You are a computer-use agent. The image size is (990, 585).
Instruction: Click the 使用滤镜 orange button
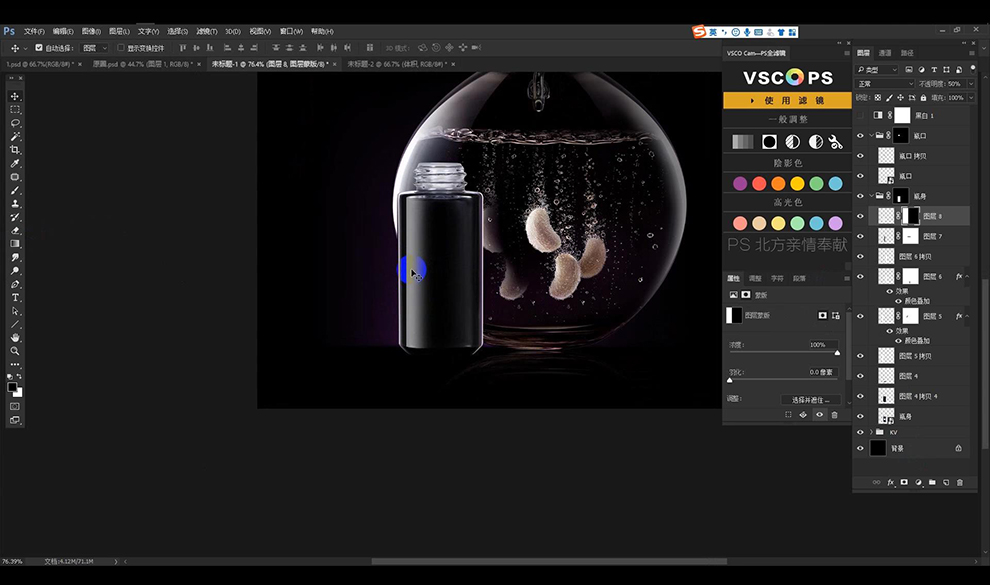[787, 100]
